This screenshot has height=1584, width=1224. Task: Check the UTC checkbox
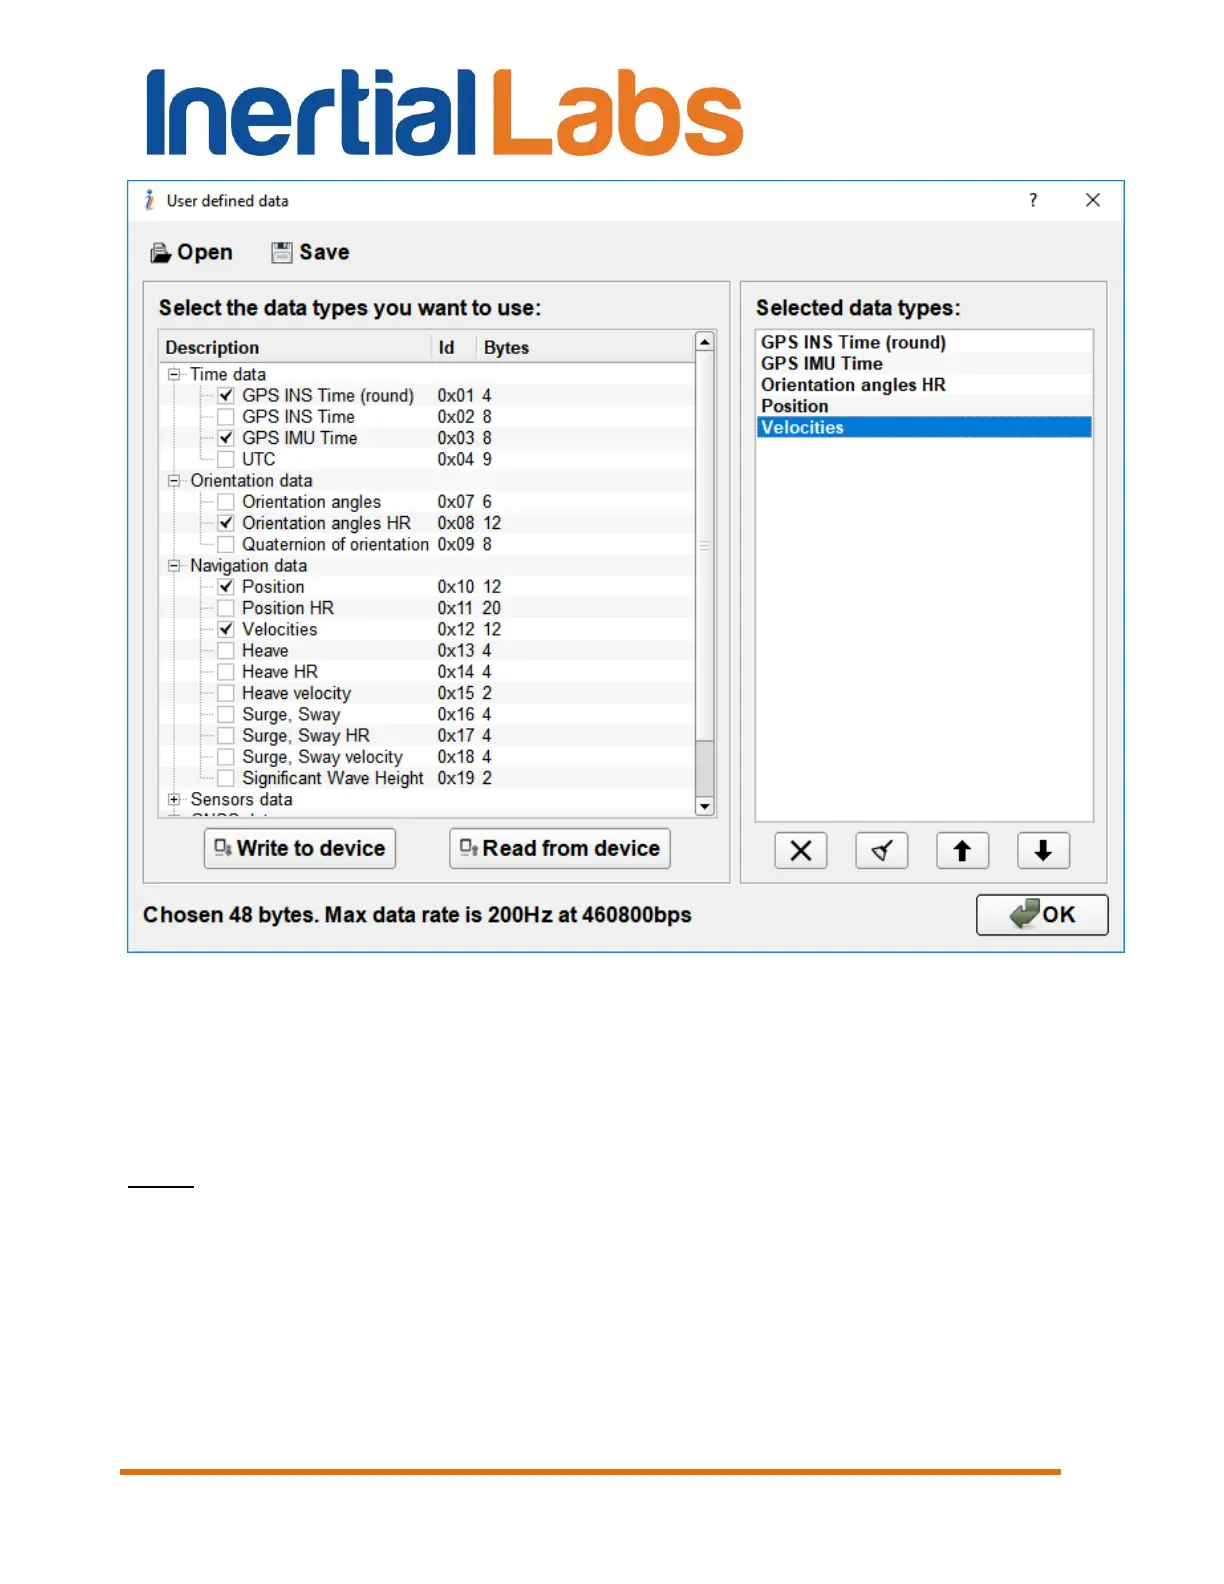coord(226,459)
